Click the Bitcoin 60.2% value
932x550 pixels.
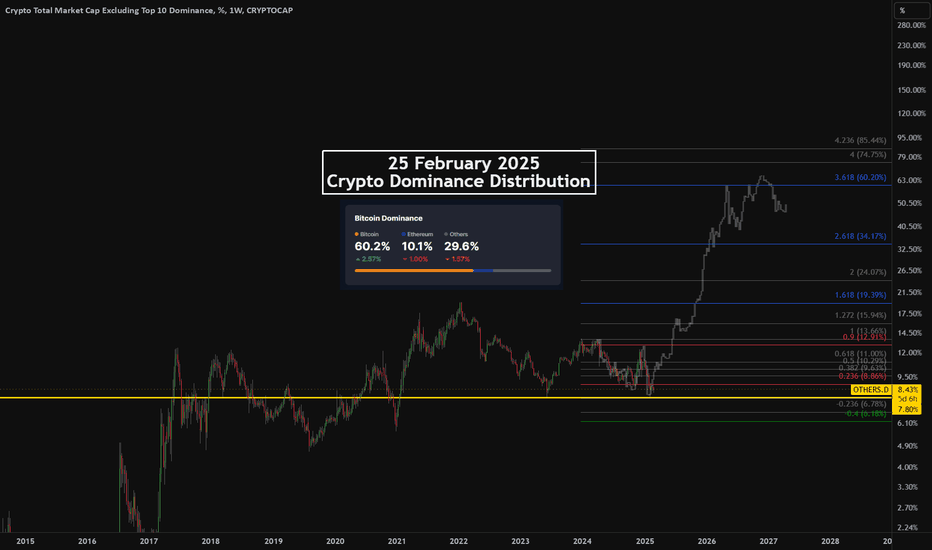[x=372, y=246]
